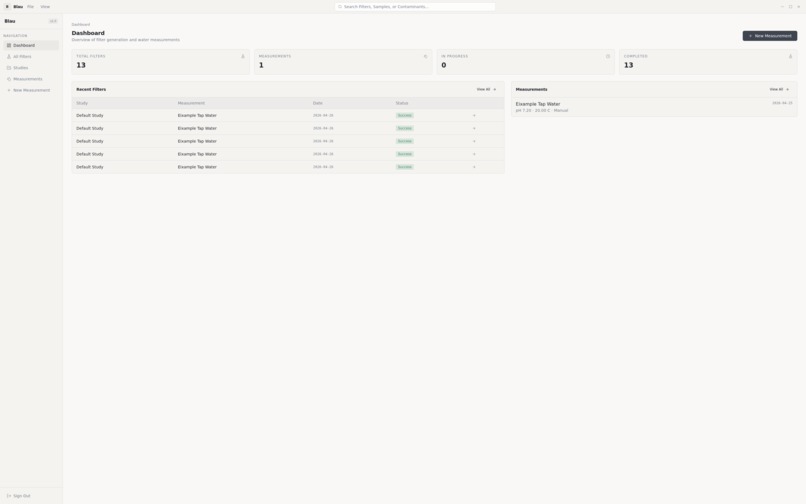Click the Success badge in the first table row

pos(405,116)
